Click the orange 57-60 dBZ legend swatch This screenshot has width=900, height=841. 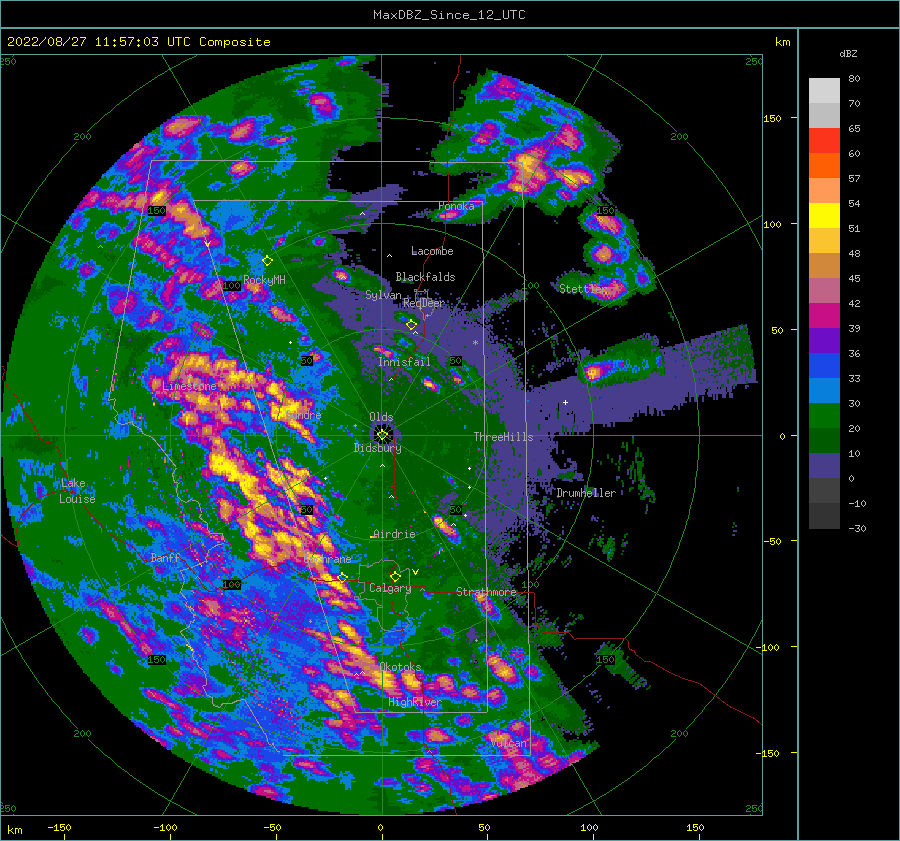click(x=824, y=166)
